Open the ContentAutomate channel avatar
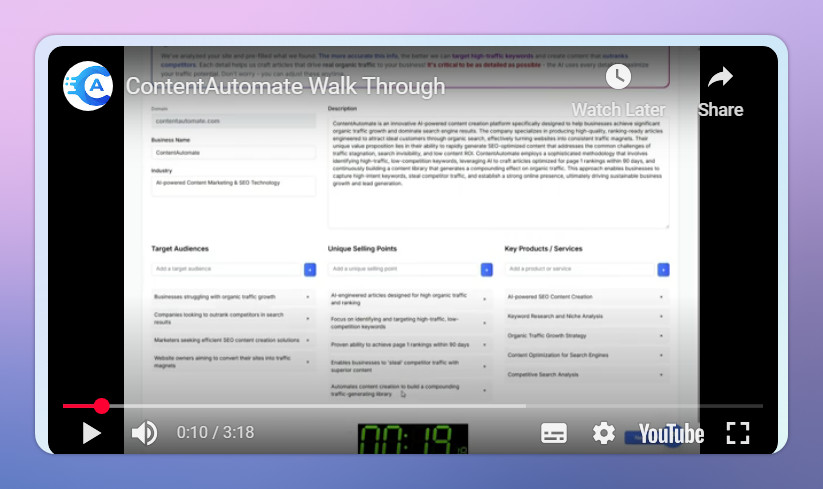Viewport: 823px width, 489px height. click(88, 86)
